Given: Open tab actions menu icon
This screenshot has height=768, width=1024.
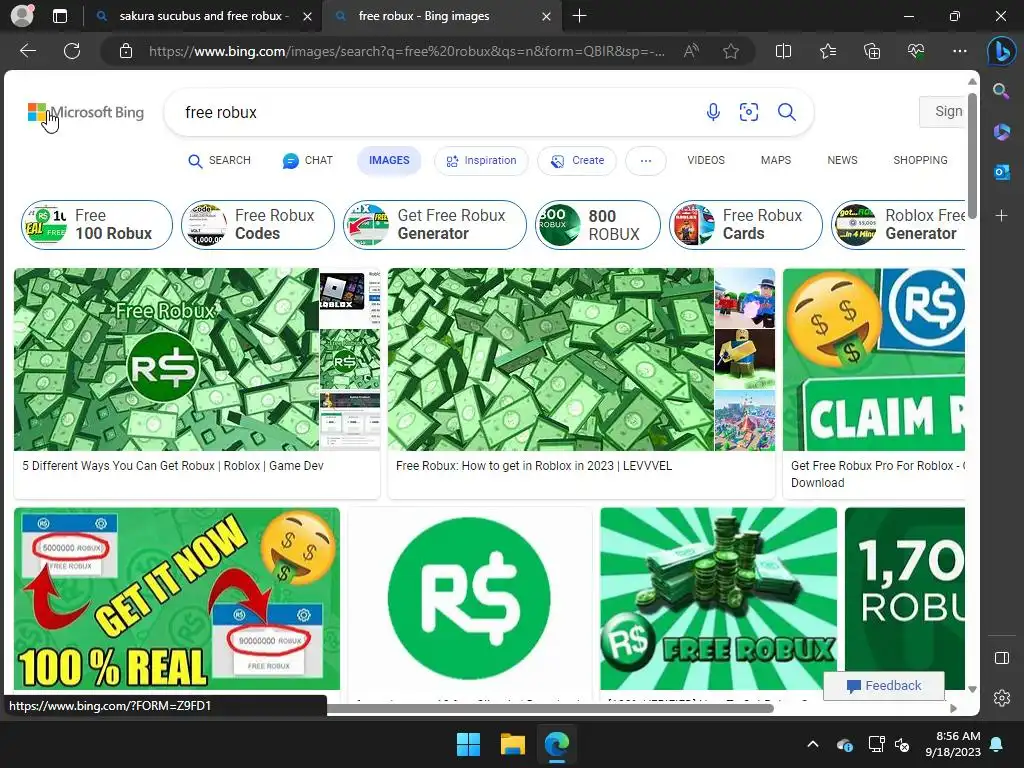Looking at the screenshot, I should click(60, 16).
